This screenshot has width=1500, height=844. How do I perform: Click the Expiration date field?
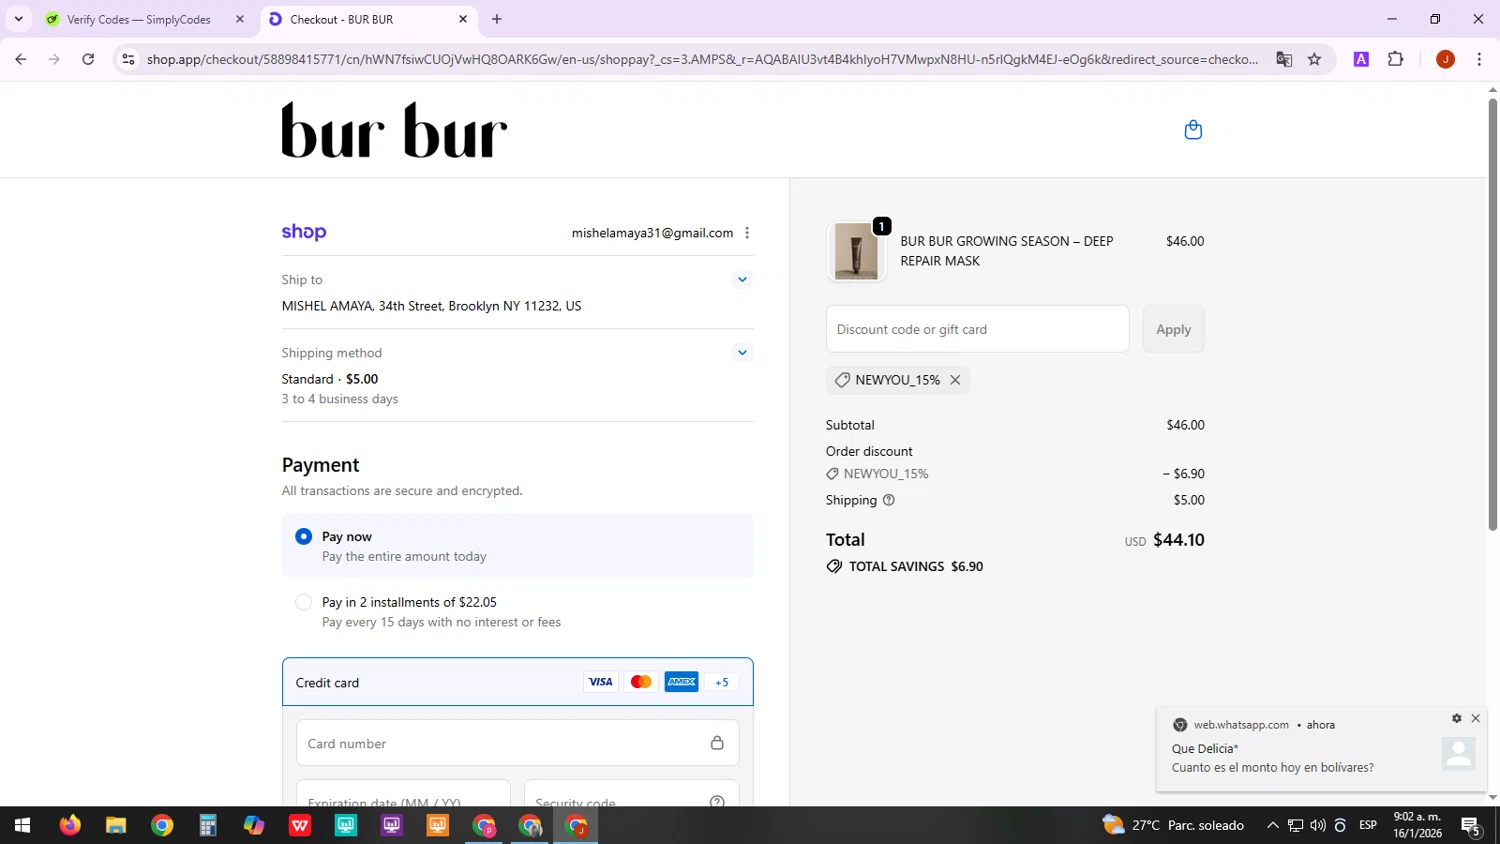(x=403, y=794)
